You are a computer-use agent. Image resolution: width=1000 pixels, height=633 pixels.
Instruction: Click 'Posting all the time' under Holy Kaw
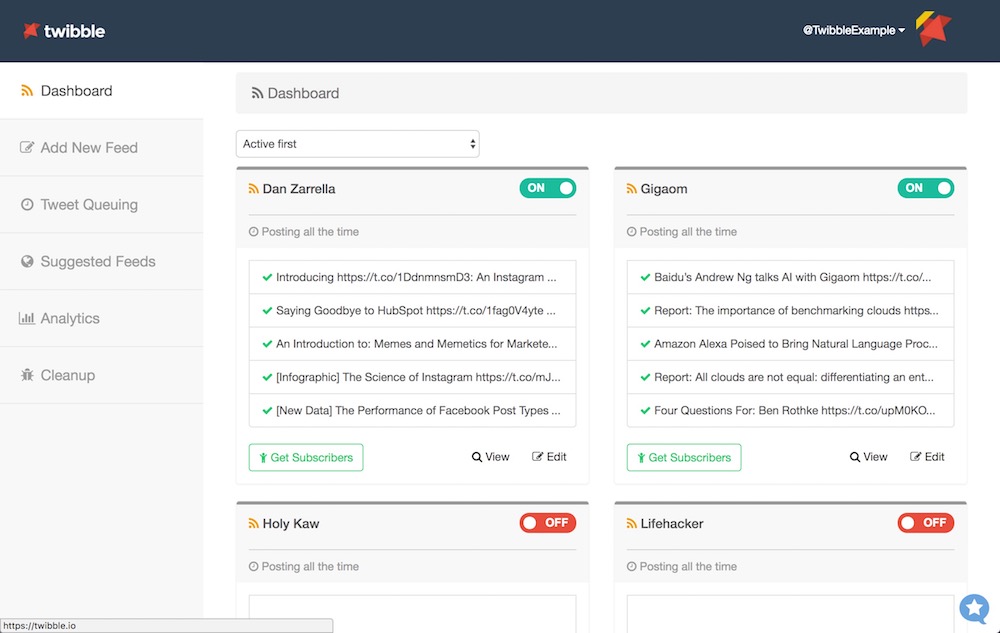[x=310, y=566]
